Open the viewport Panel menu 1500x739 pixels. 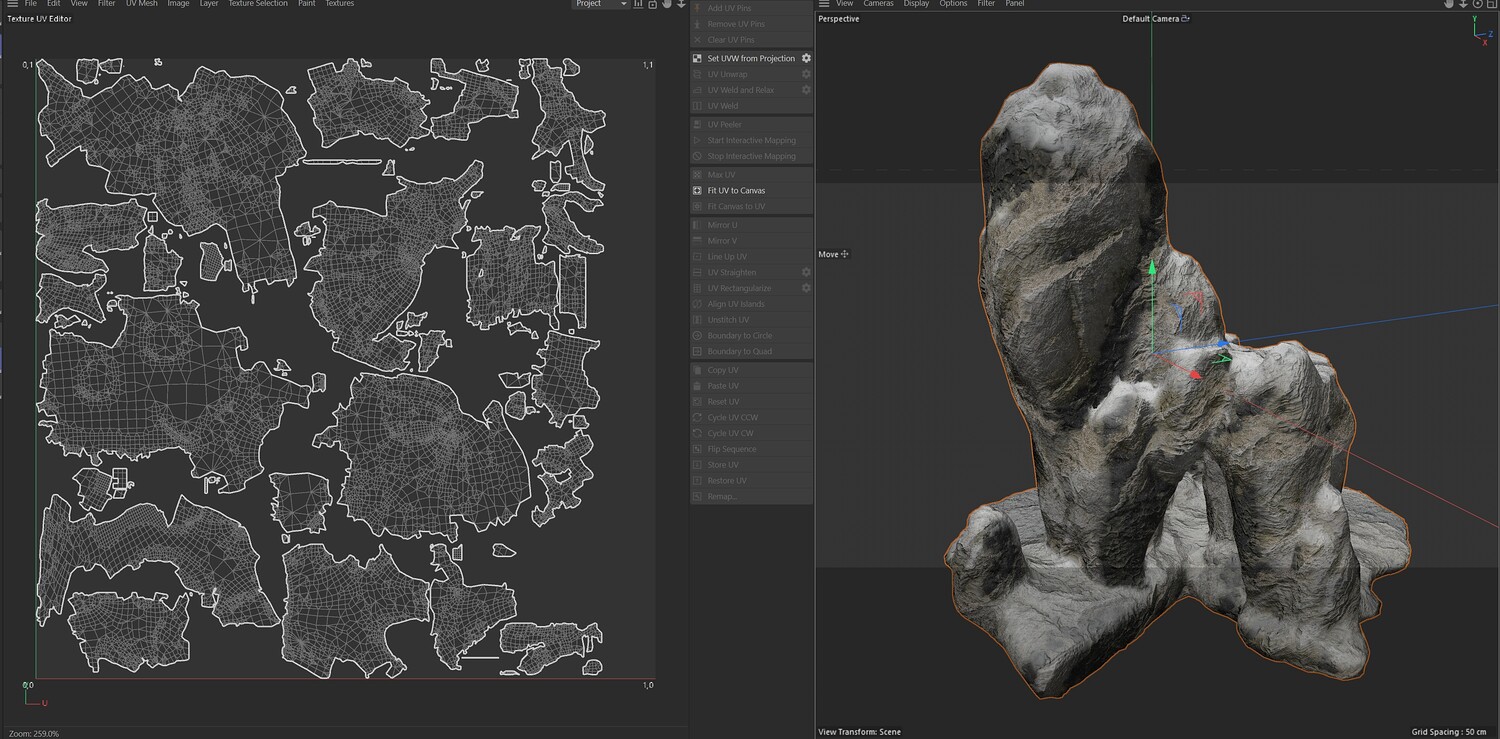tap(1015, 4)
